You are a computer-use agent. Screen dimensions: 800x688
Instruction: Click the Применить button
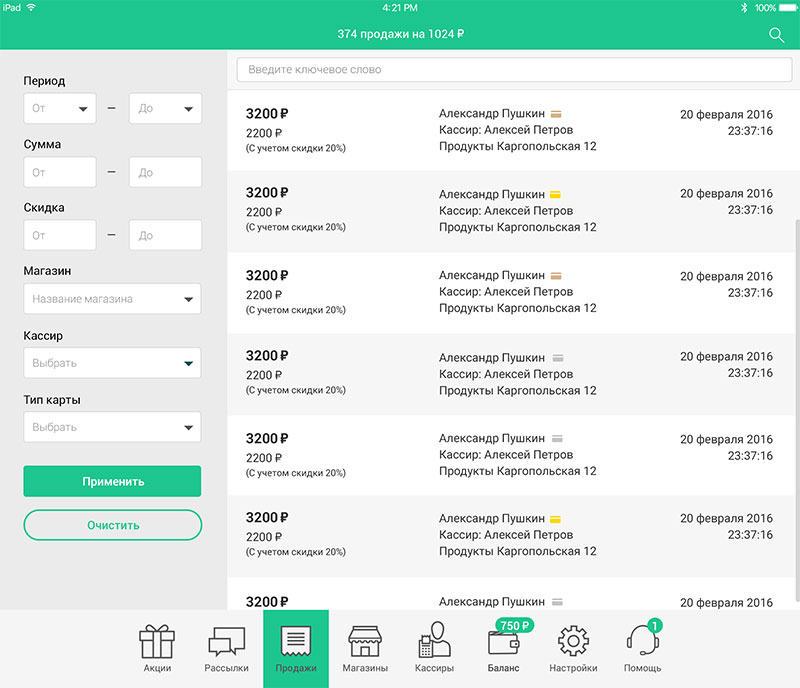point(112,480)
